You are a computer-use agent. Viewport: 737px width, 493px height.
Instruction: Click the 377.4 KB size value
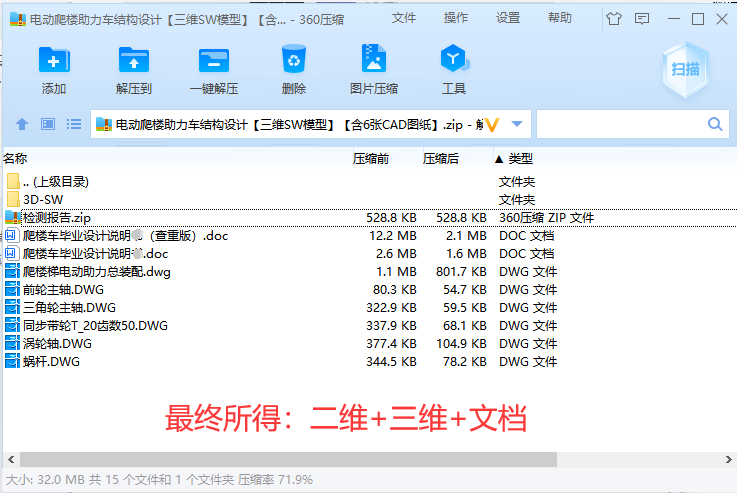coord(391,344)
